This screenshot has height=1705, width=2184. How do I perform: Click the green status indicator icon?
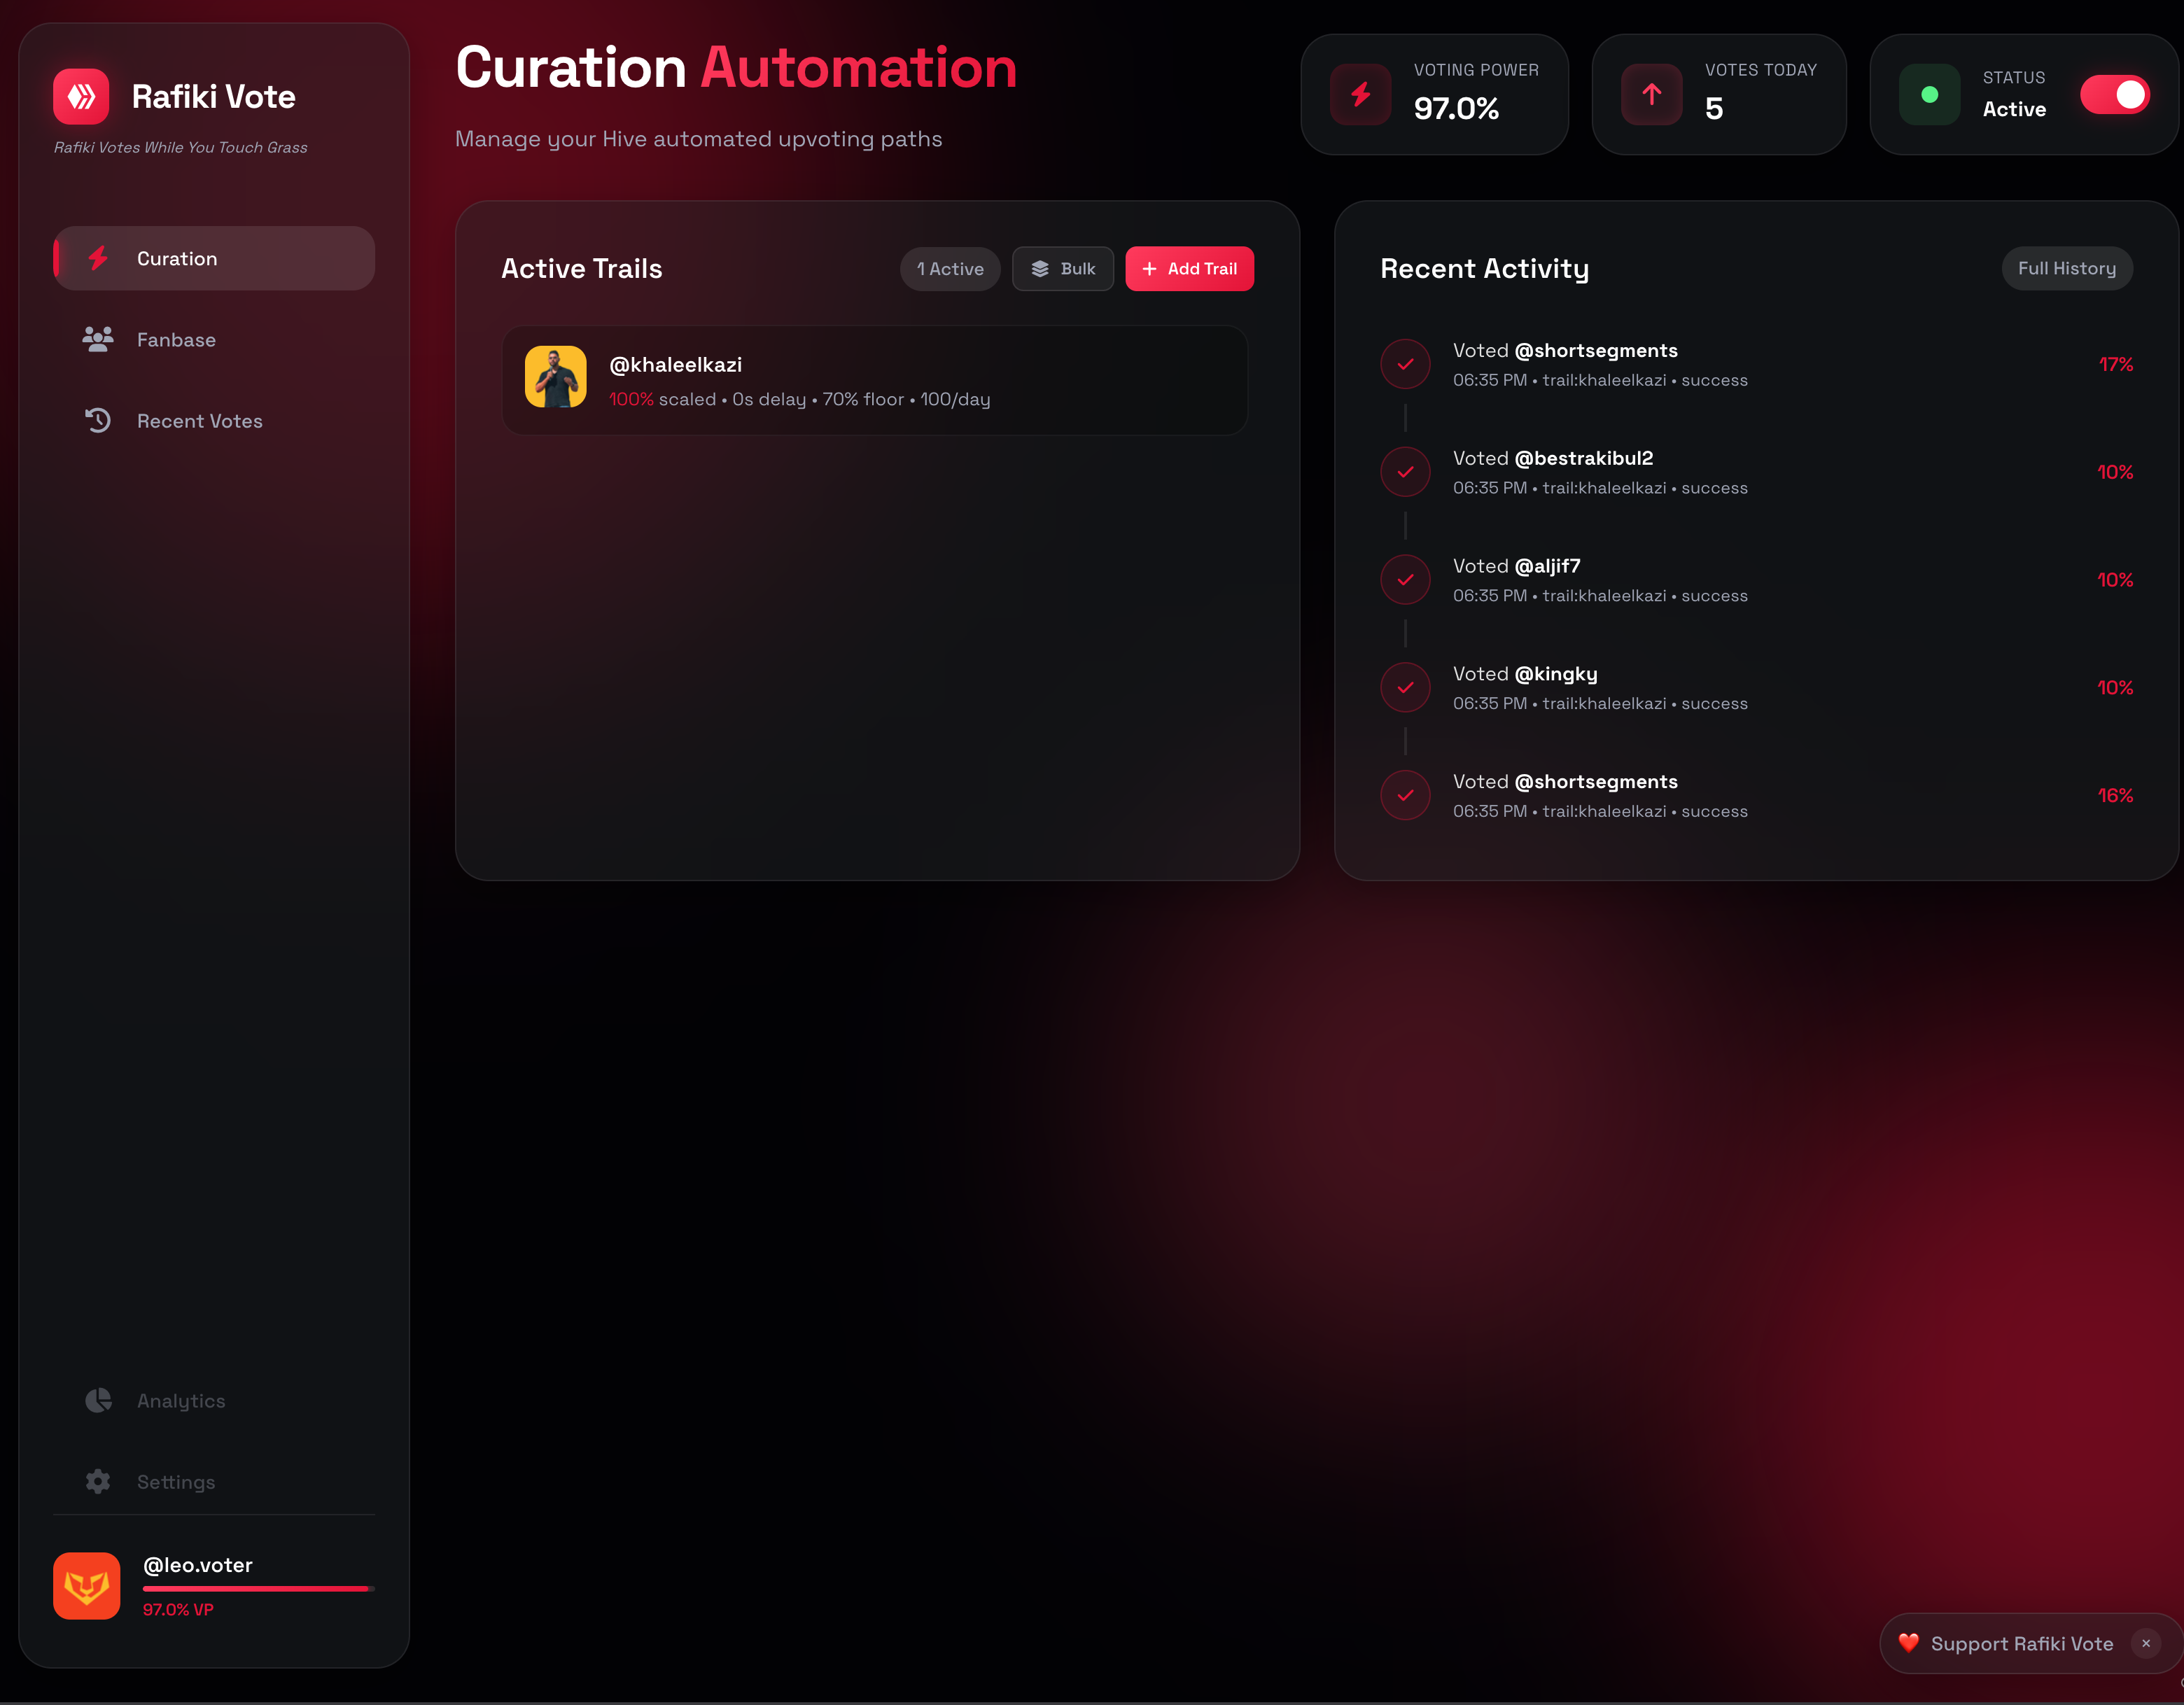coord(1929,95)
